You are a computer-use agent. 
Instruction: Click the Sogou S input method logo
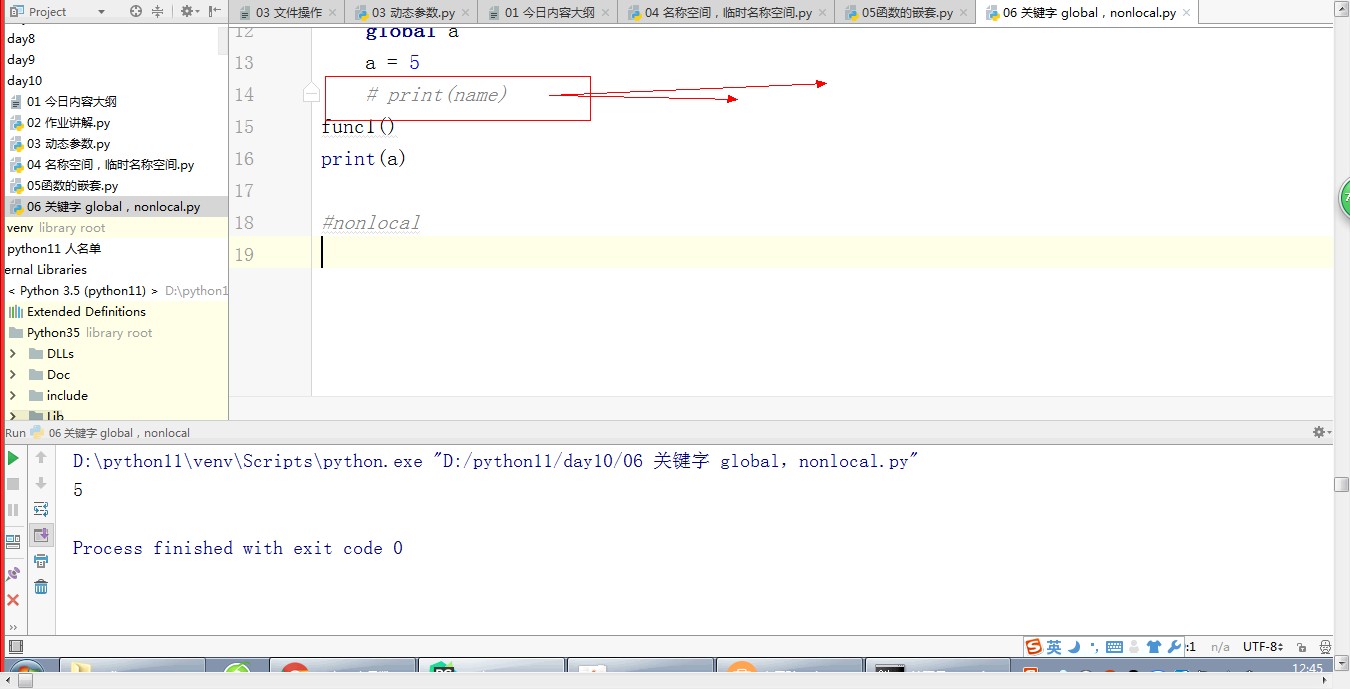1034,647
